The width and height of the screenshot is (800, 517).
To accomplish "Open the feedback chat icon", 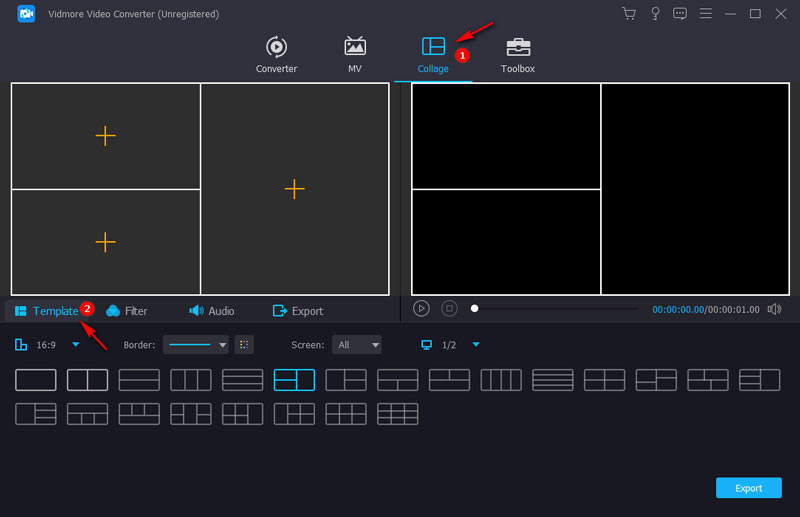I will click(x=680, y=14).
